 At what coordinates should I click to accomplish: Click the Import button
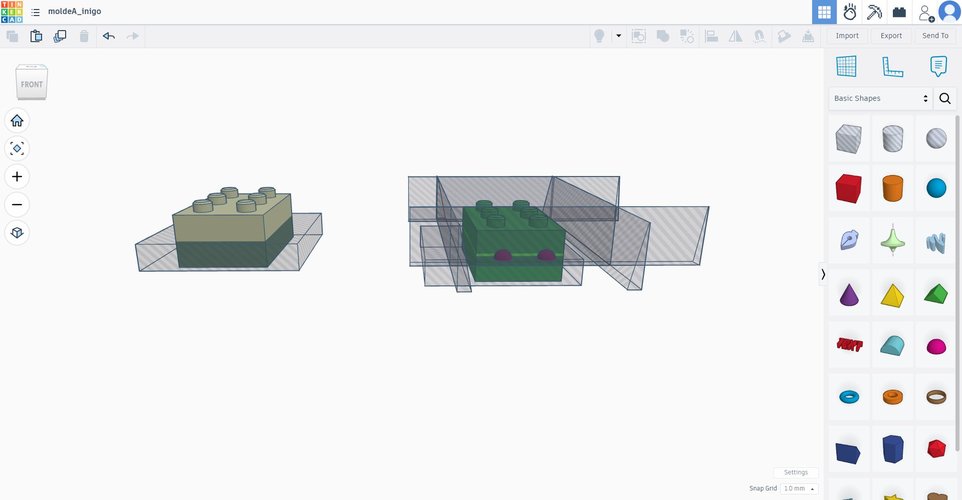(x=847, y=36)
